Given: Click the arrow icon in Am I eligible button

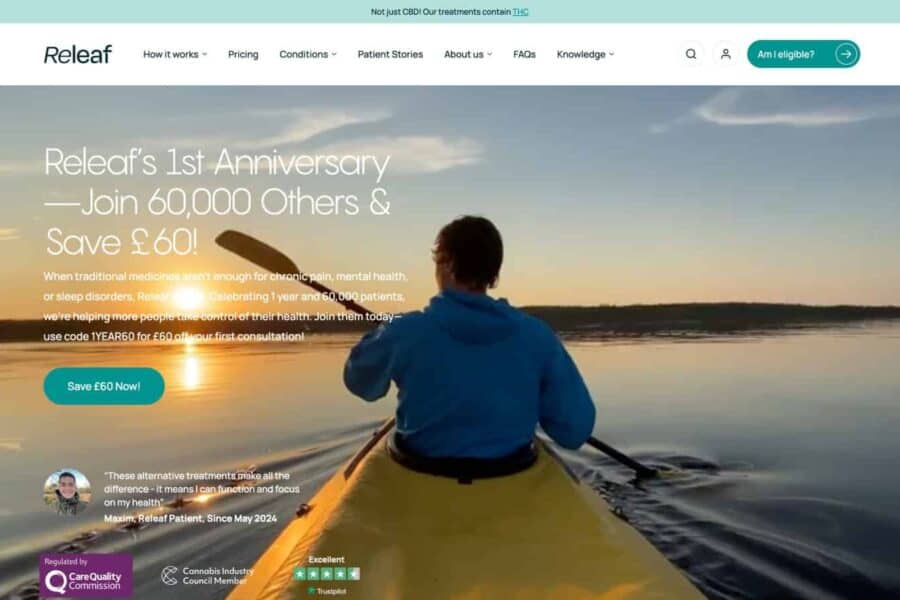Looking at the screenshot, I should pyautogui.click(x=845, y=54).
